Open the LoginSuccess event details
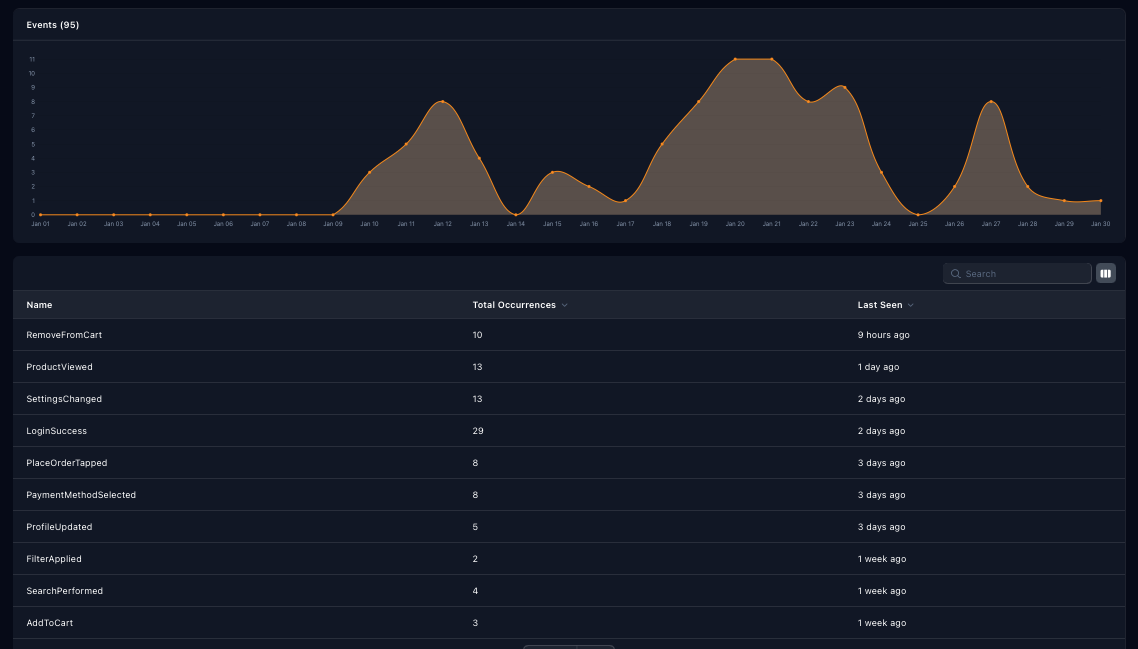The image size is (1138, 649). click(55, 431)
